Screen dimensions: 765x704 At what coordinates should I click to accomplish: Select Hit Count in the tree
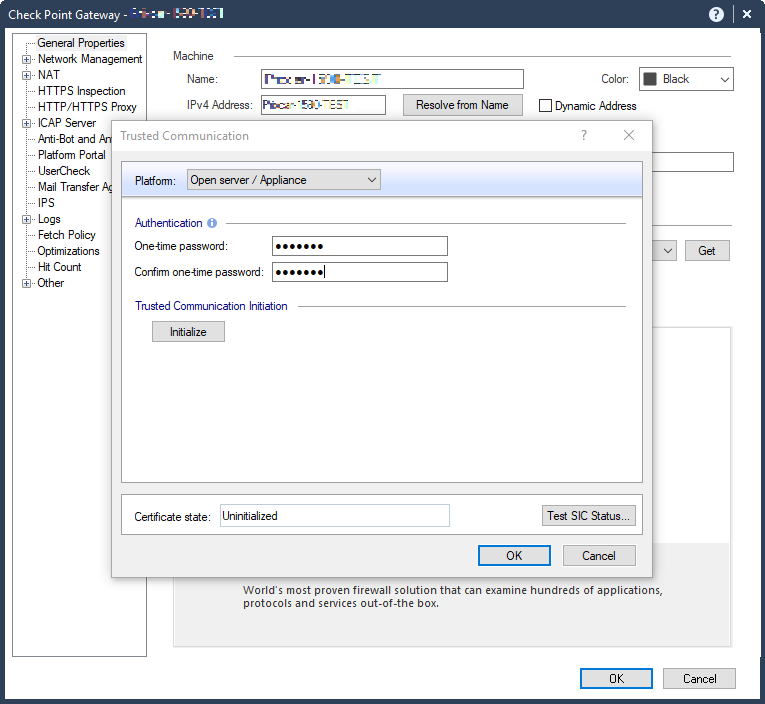click(x=59, y=267)
